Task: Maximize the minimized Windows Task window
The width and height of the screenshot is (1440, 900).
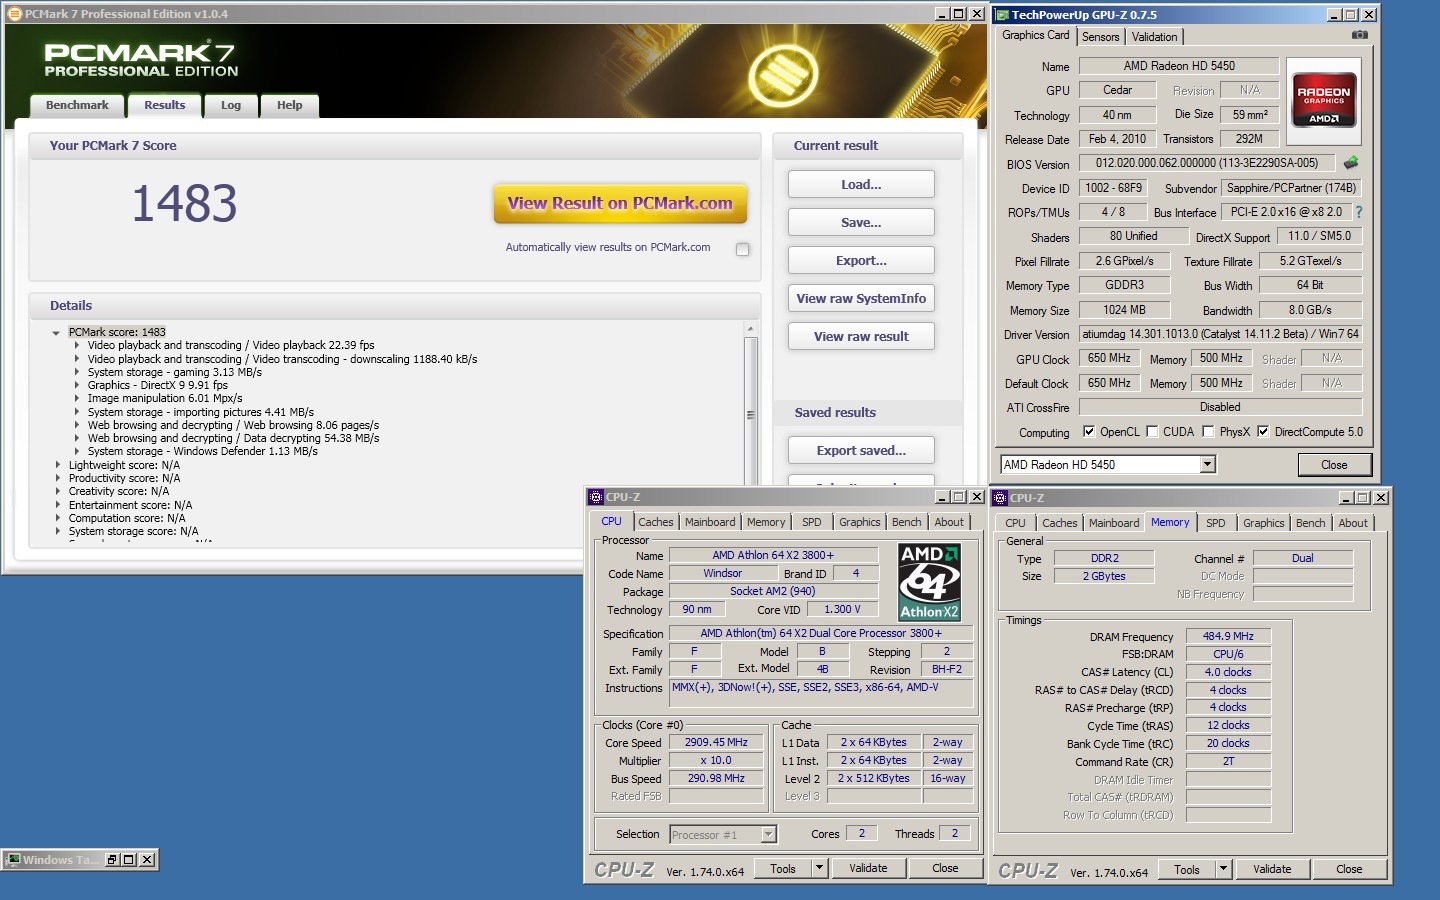Action: click(x=129, y=860)
